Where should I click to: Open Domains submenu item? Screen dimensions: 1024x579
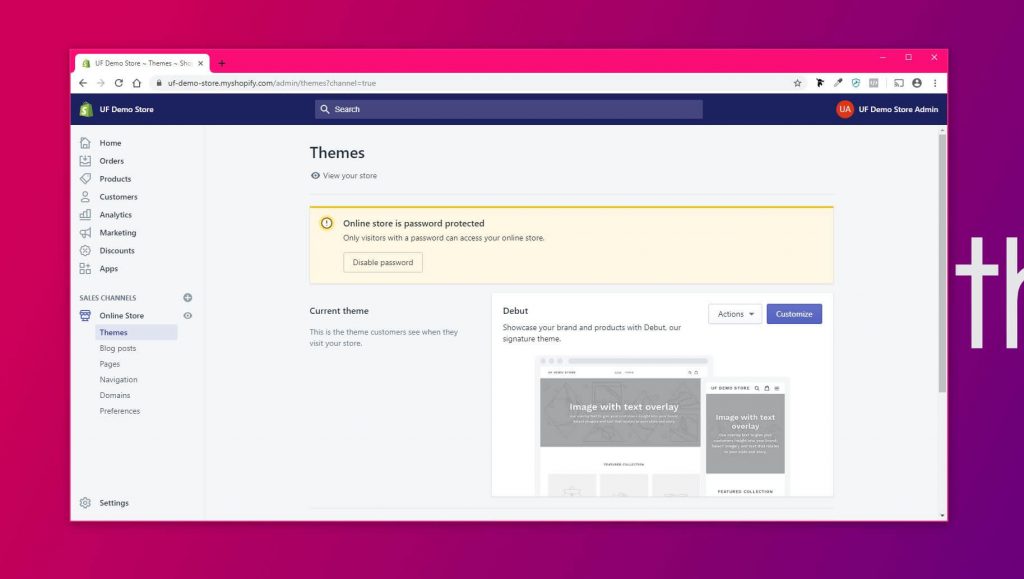coord(115,395)
